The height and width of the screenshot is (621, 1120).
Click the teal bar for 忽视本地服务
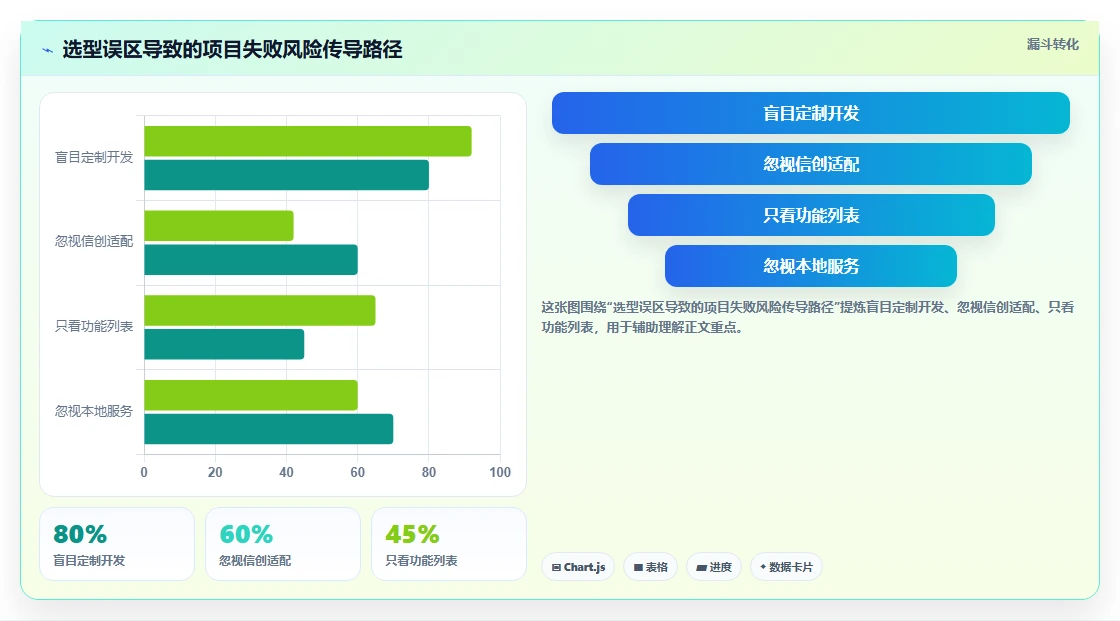click(269, 429)
